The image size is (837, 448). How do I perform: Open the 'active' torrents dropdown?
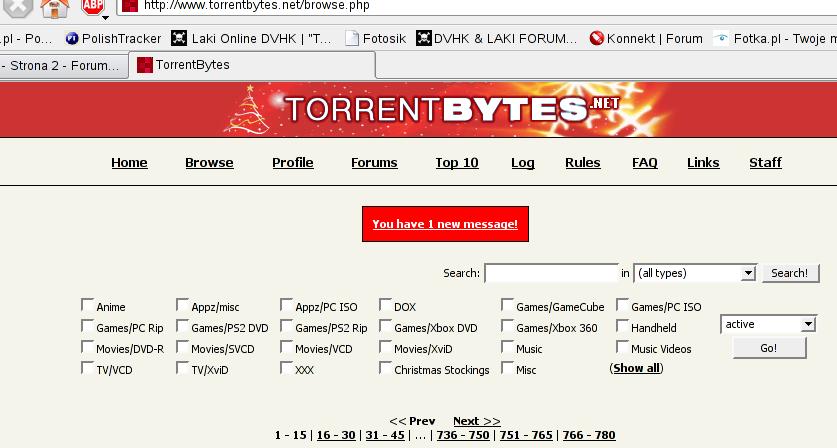click(x=768, y=324)
